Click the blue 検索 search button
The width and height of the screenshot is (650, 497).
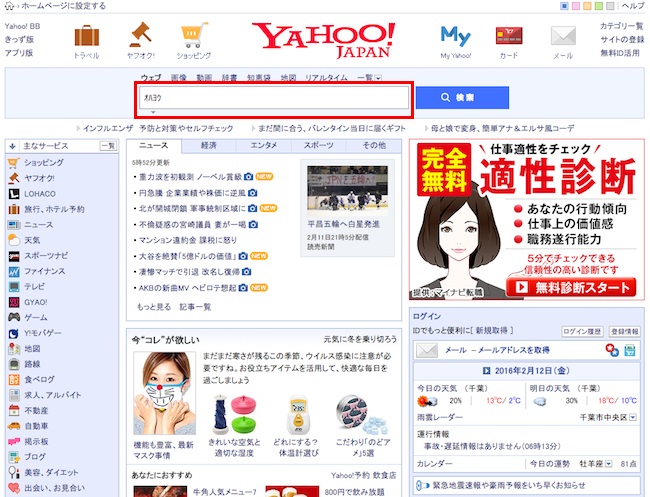pyautogui.click(x=462, y=97)
